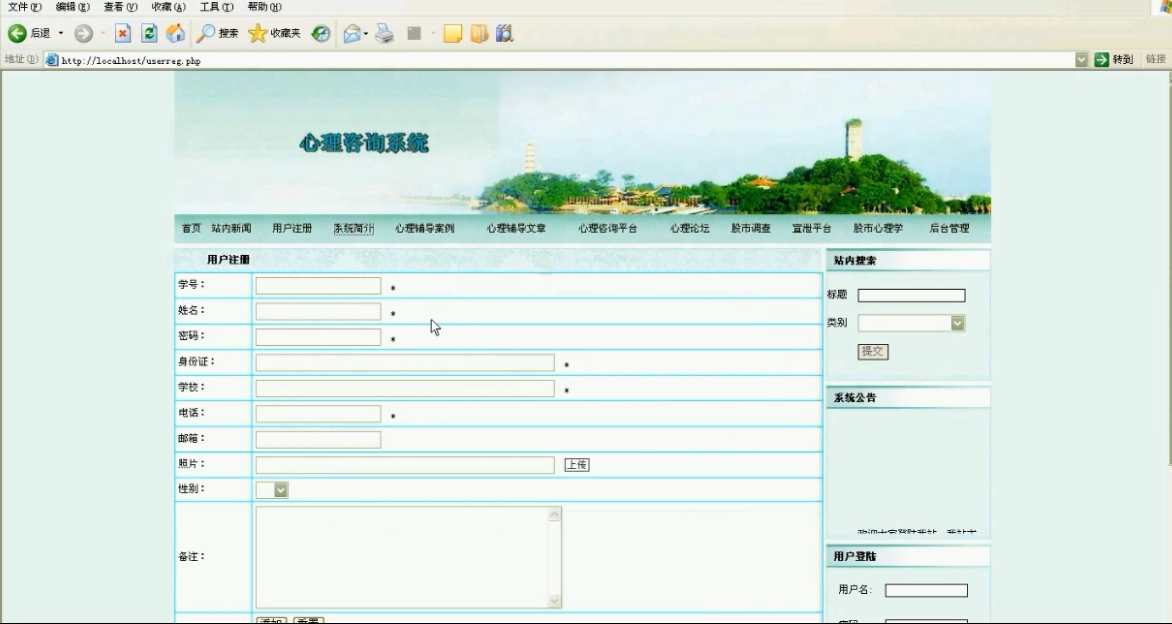The image size is (1172, 624).
Task: Open the 查看 menu
Action: [x=120, y=7]
